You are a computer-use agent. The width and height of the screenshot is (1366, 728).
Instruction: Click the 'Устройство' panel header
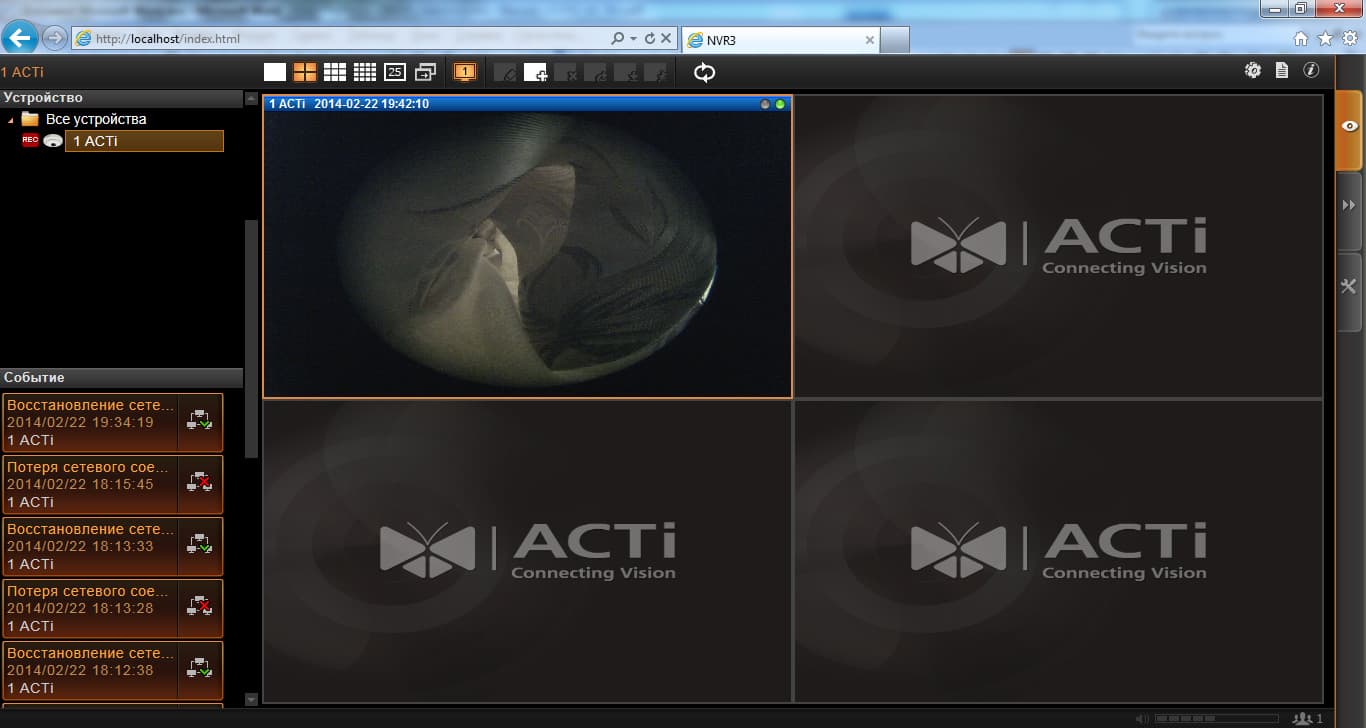(x=121, y=98)
